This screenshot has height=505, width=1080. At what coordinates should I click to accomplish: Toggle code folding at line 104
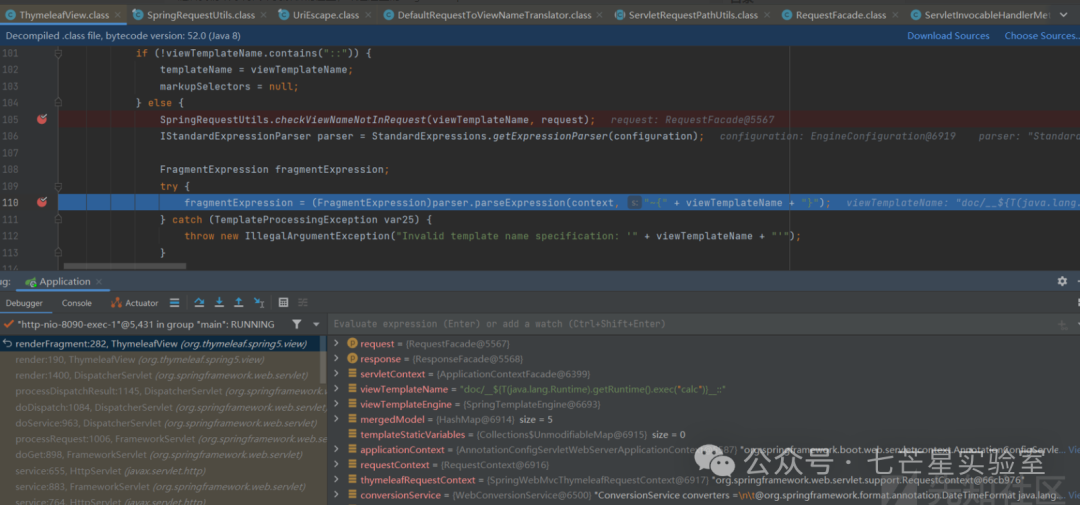tap(59, 103)
